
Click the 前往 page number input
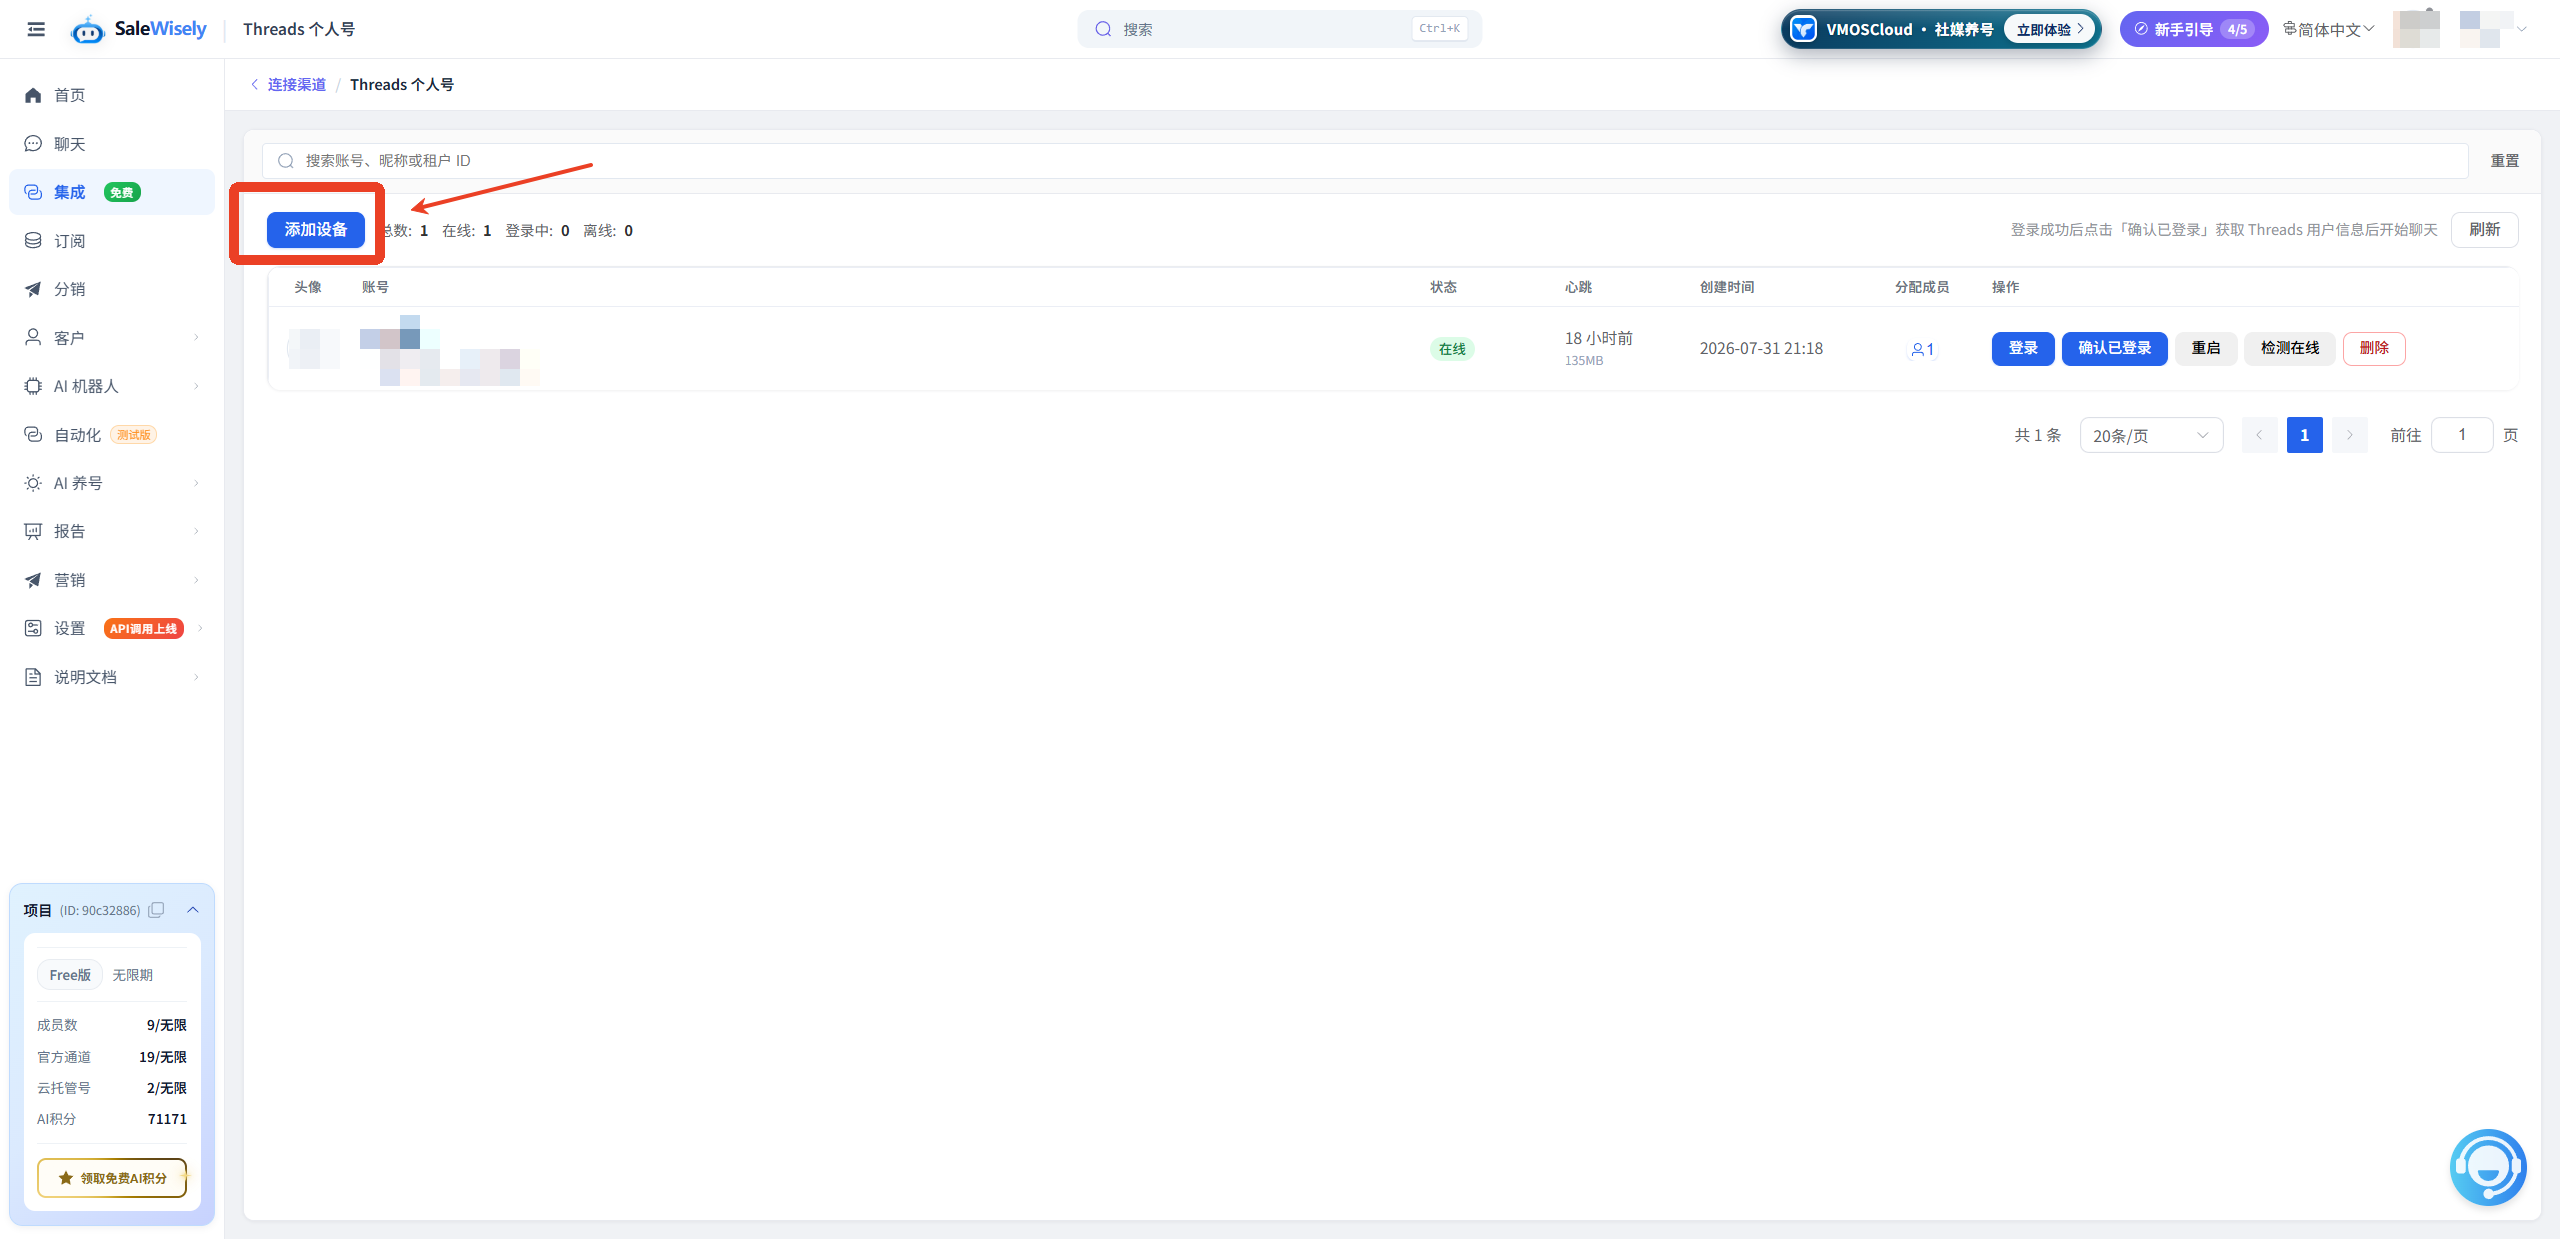pos(2462,435)
